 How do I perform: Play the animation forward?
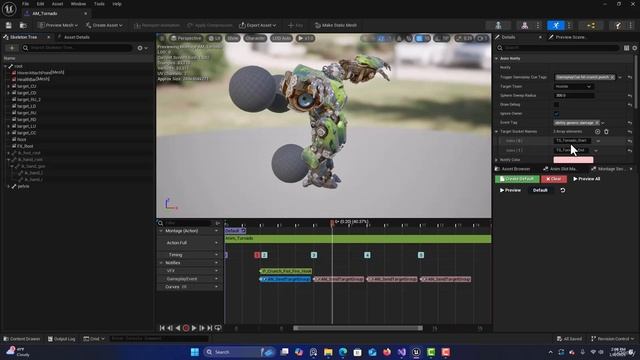(x=194, y=328)
